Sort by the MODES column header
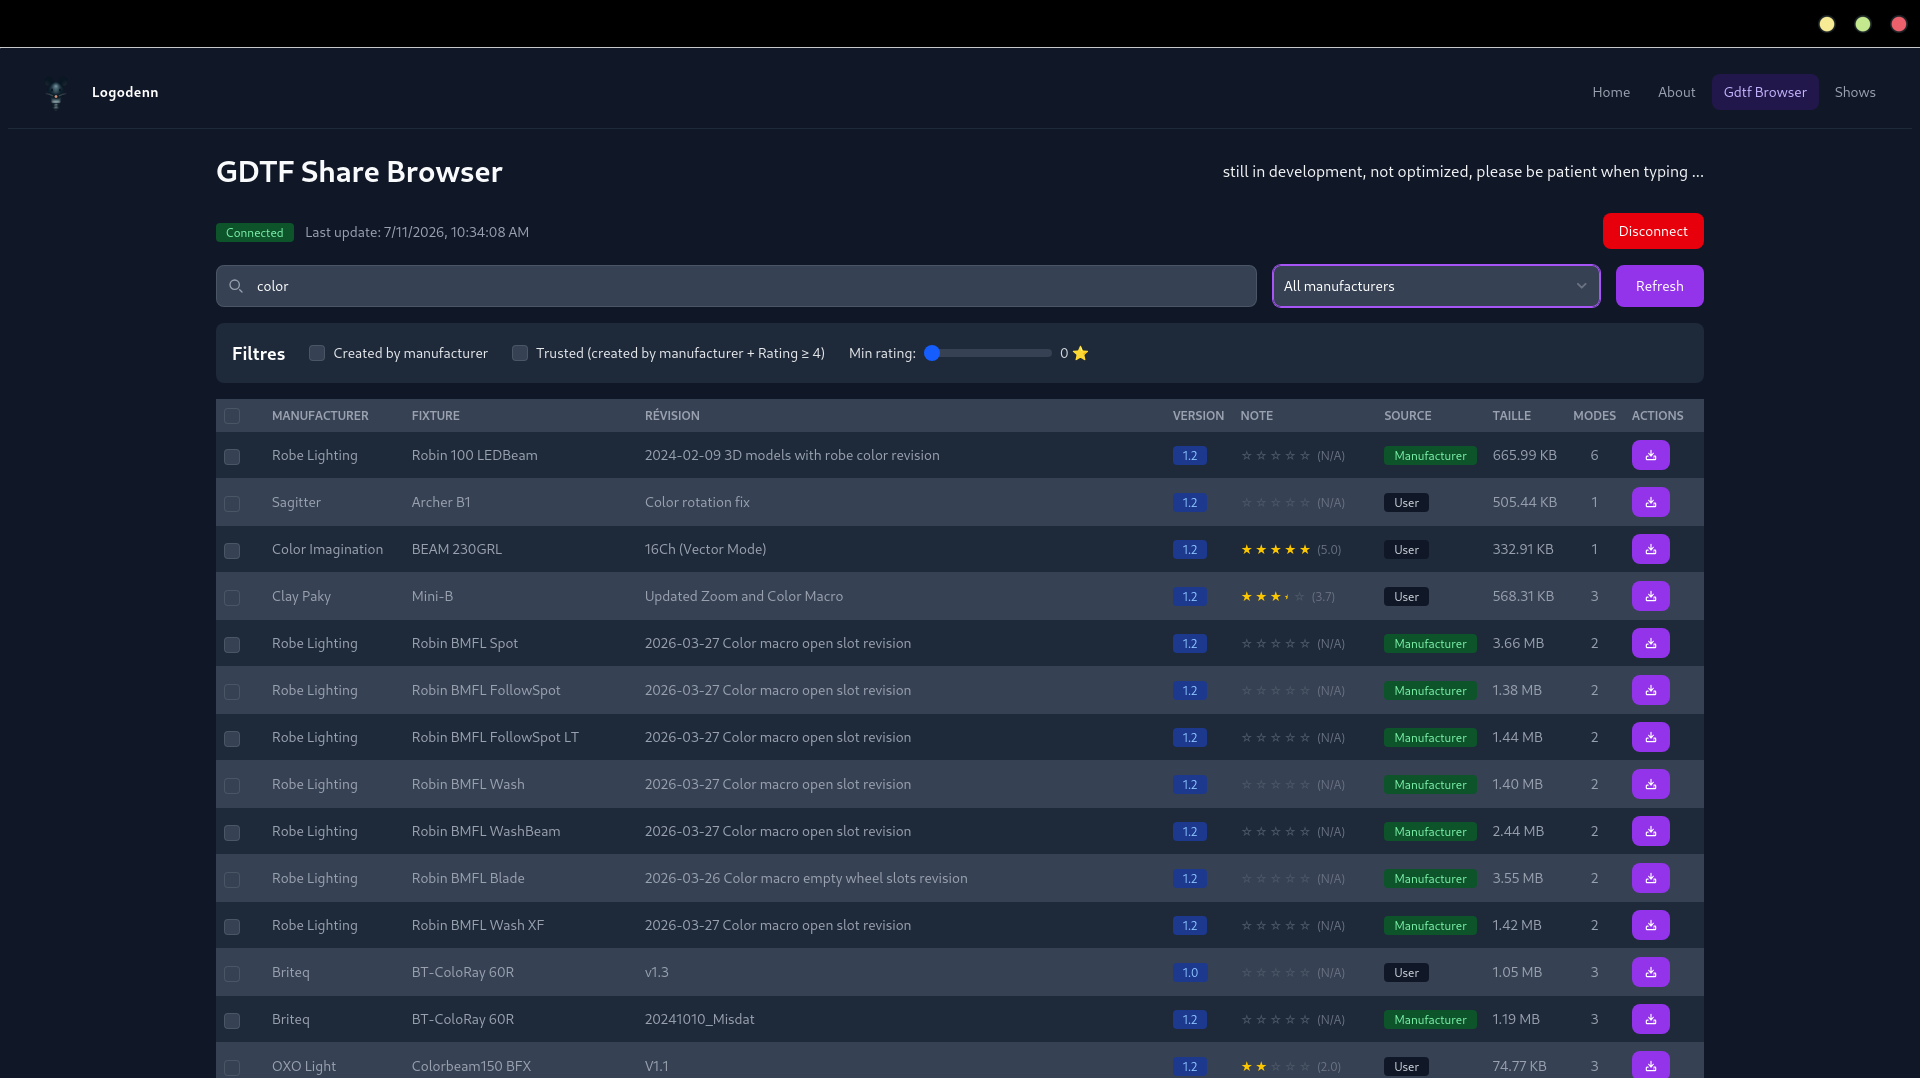 [1594, 416]
